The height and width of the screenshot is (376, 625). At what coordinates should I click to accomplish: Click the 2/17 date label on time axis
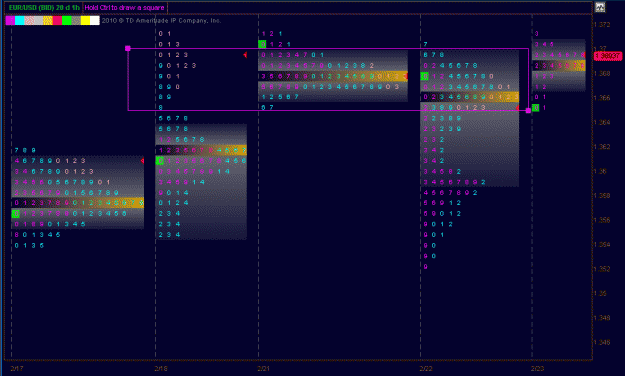(16, 368)
